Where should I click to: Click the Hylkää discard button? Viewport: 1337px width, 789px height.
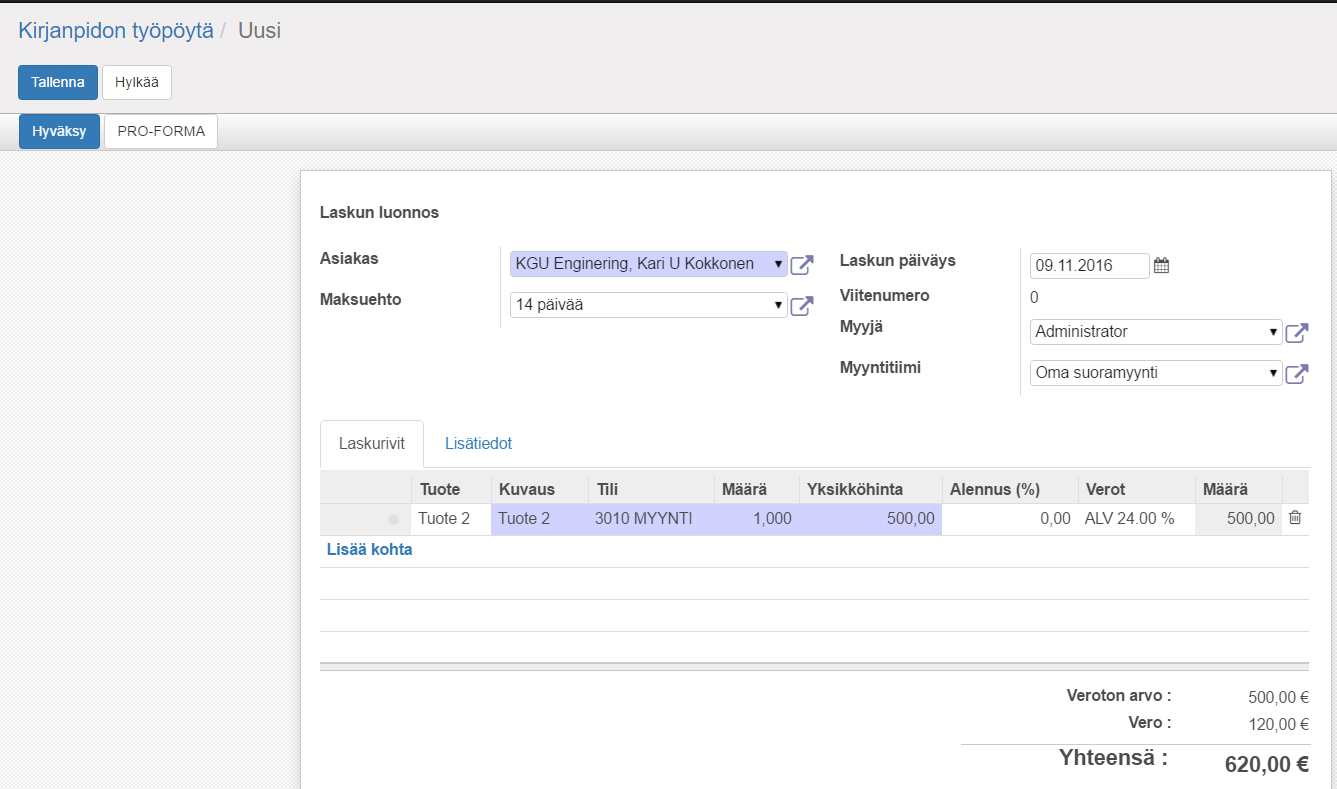coord(137,82)
